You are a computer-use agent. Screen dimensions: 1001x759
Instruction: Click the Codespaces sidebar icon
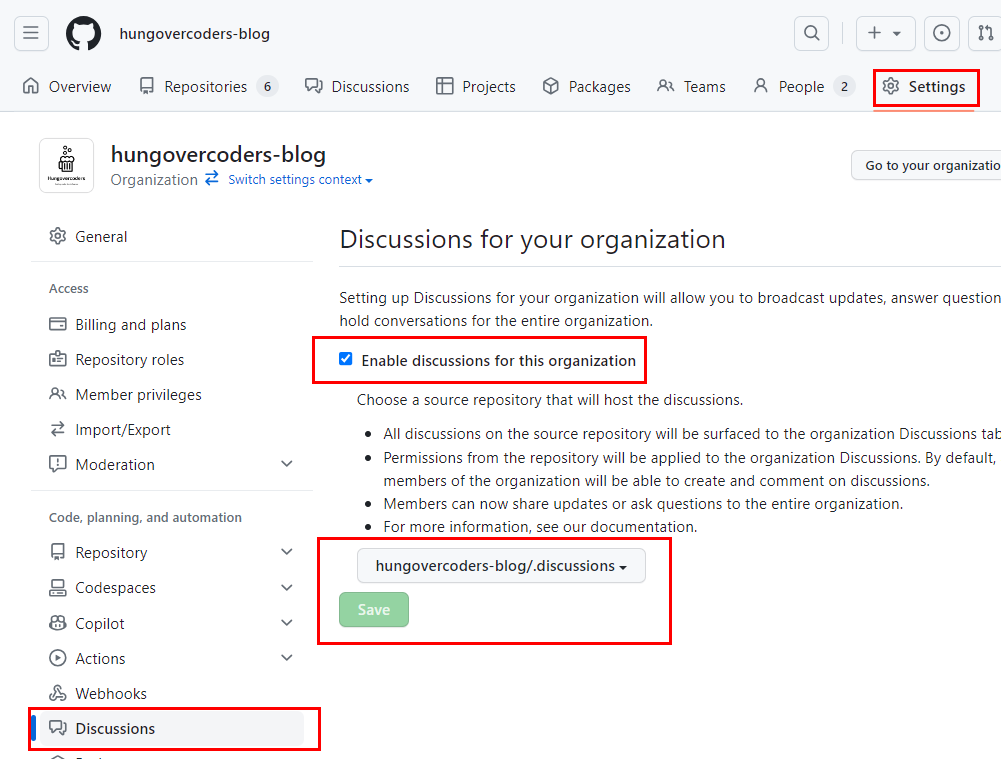point(57,587)
